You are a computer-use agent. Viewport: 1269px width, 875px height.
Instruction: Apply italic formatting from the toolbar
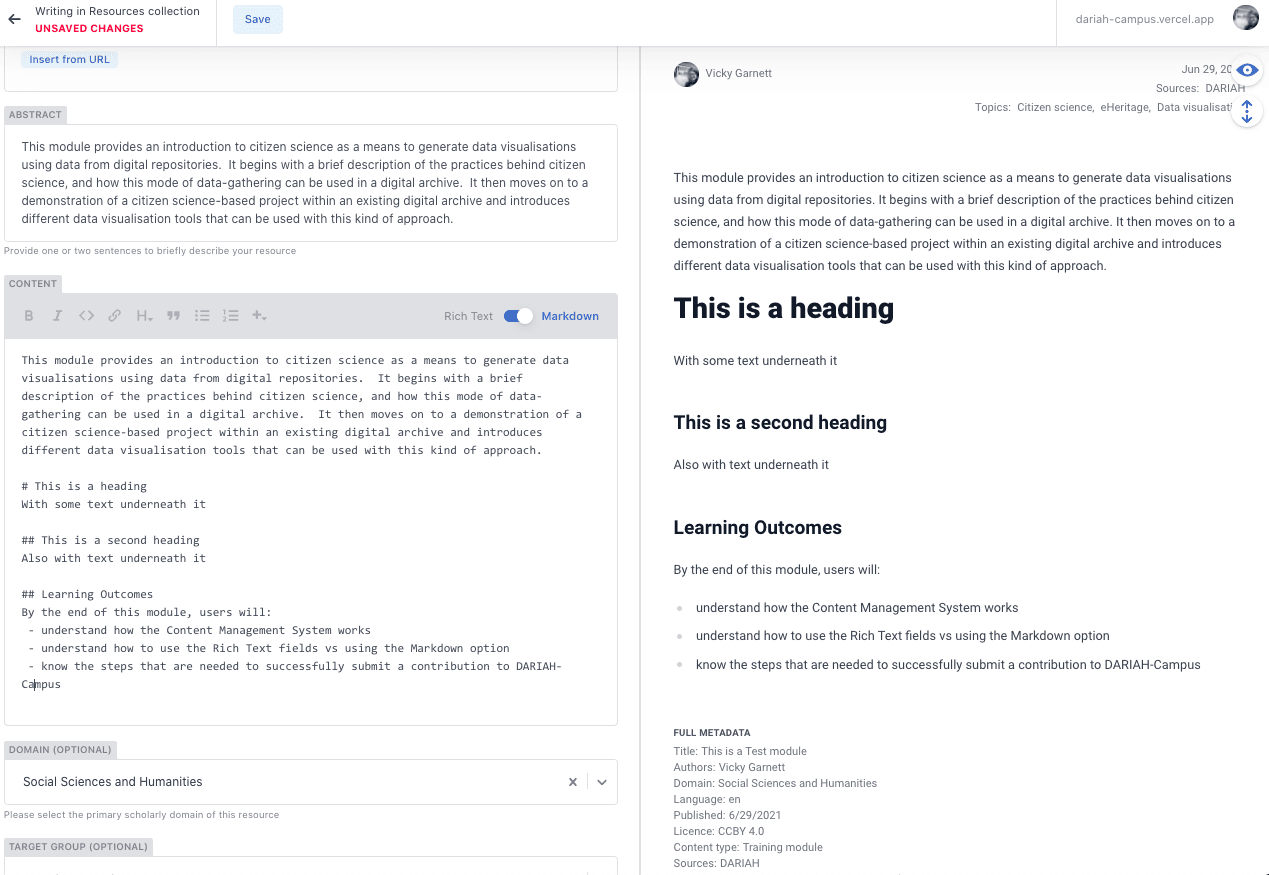[57, 316]
